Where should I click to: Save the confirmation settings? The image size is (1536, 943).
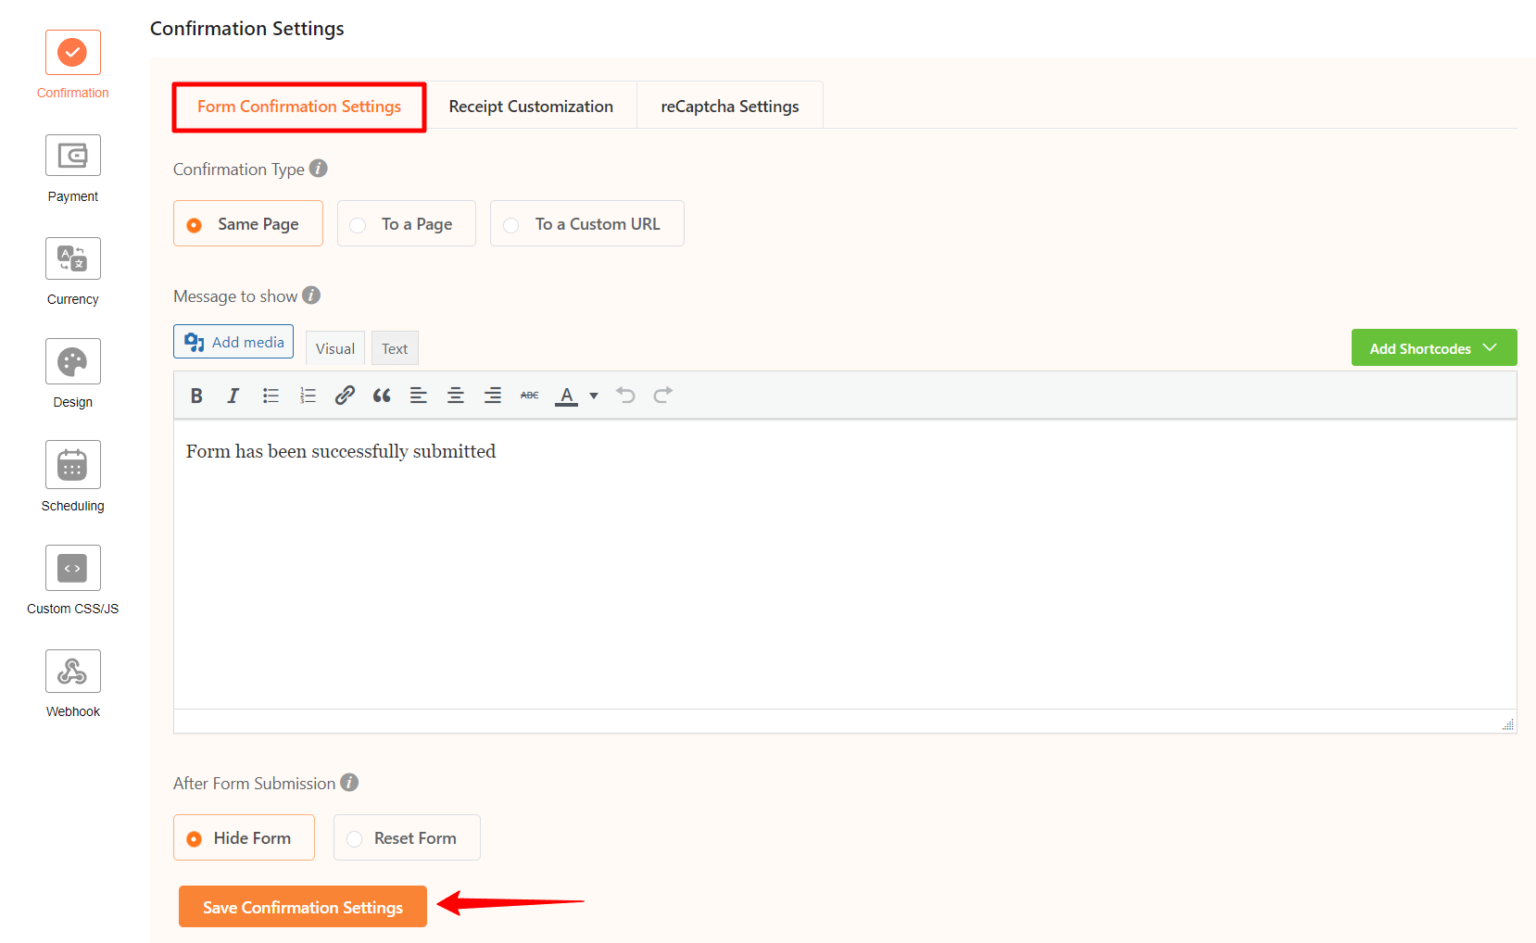coord(302,906)
